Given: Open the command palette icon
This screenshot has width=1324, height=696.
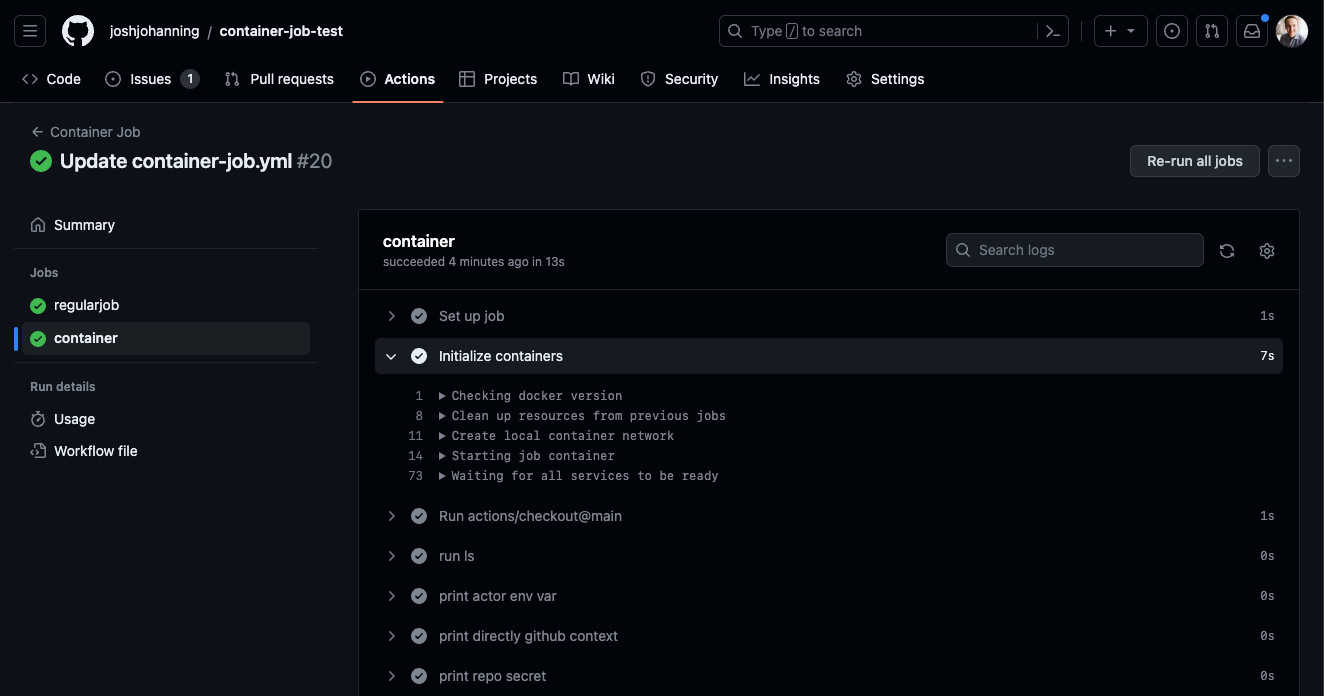Looking at the screenshot, I should (x=1052, y=31).
